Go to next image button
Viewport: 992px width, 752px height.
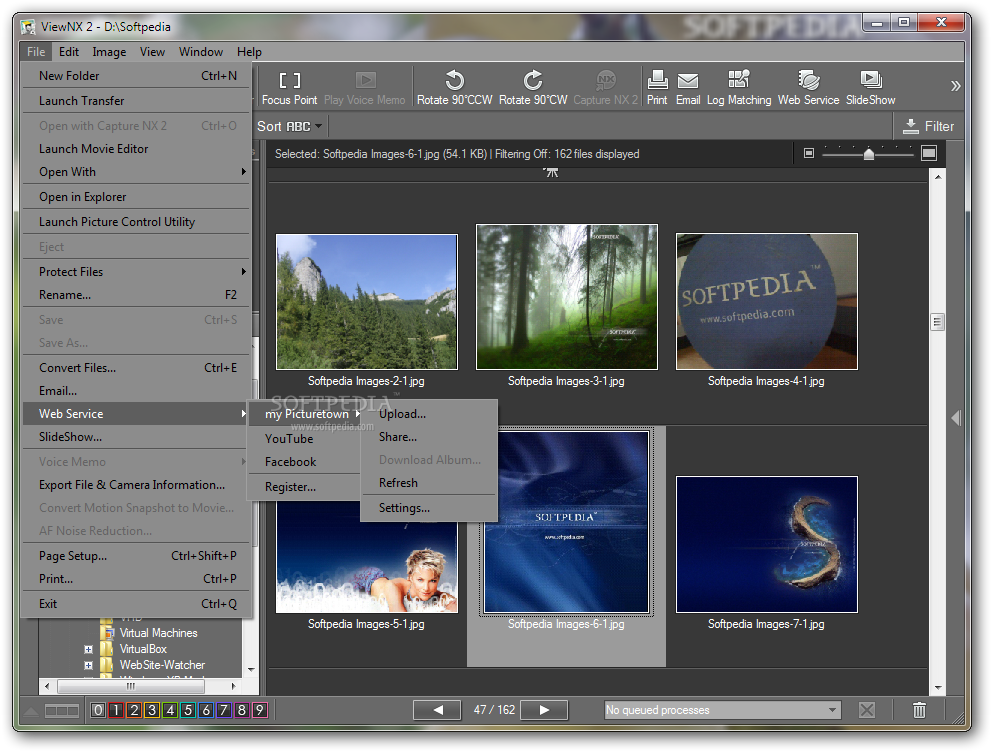click(x=544, y=710)
